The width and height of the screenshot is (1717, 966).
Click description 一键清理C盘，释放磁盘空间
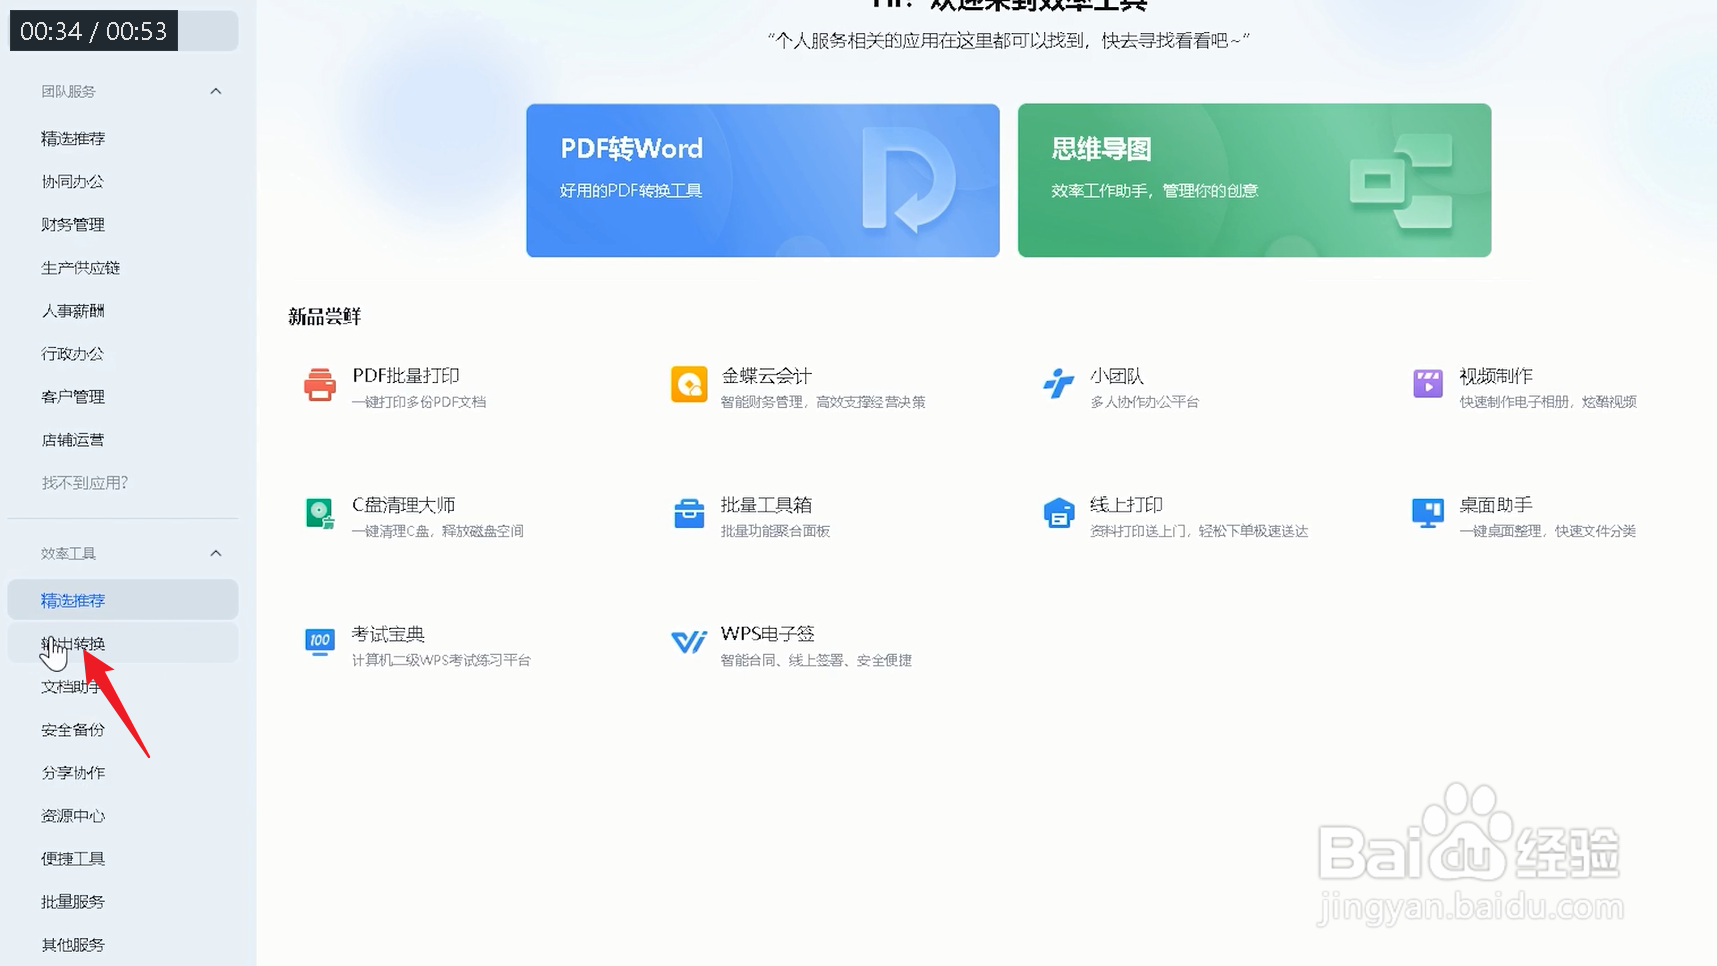click(437, 531)
